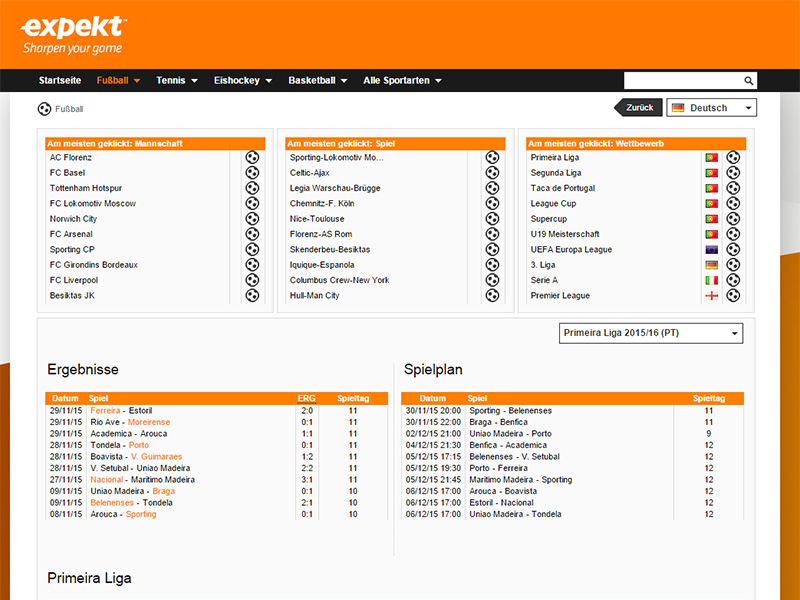Open match Legia Warschau-Brügge
The image size is (800, 600).
[x=335, y=188]
